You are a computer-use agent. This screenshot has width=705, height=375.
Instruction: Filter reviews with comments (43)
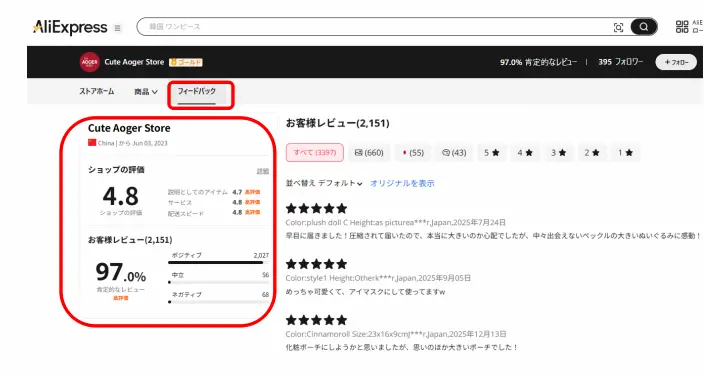(454, 153)
